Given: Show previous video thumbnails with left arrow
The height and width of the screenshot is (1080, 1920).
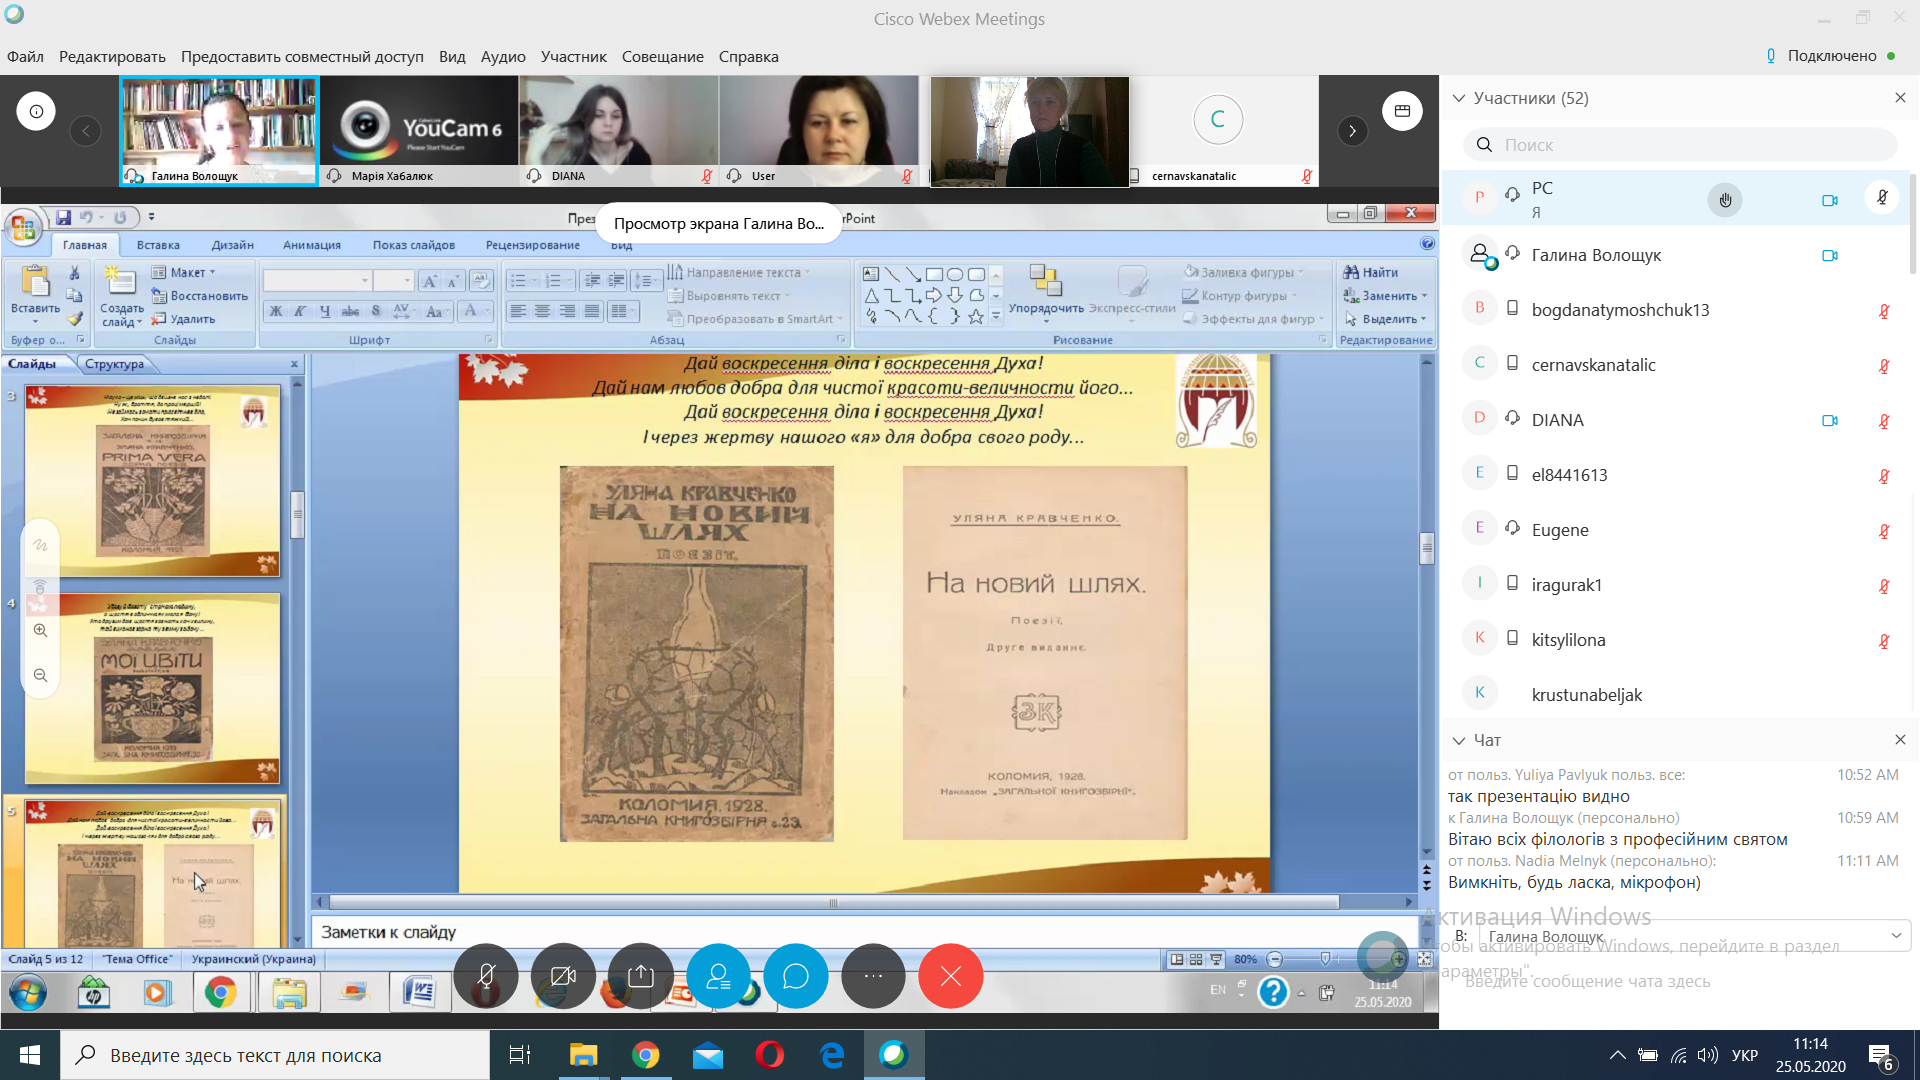Looking at the screenshot, I should click(85, 131).
